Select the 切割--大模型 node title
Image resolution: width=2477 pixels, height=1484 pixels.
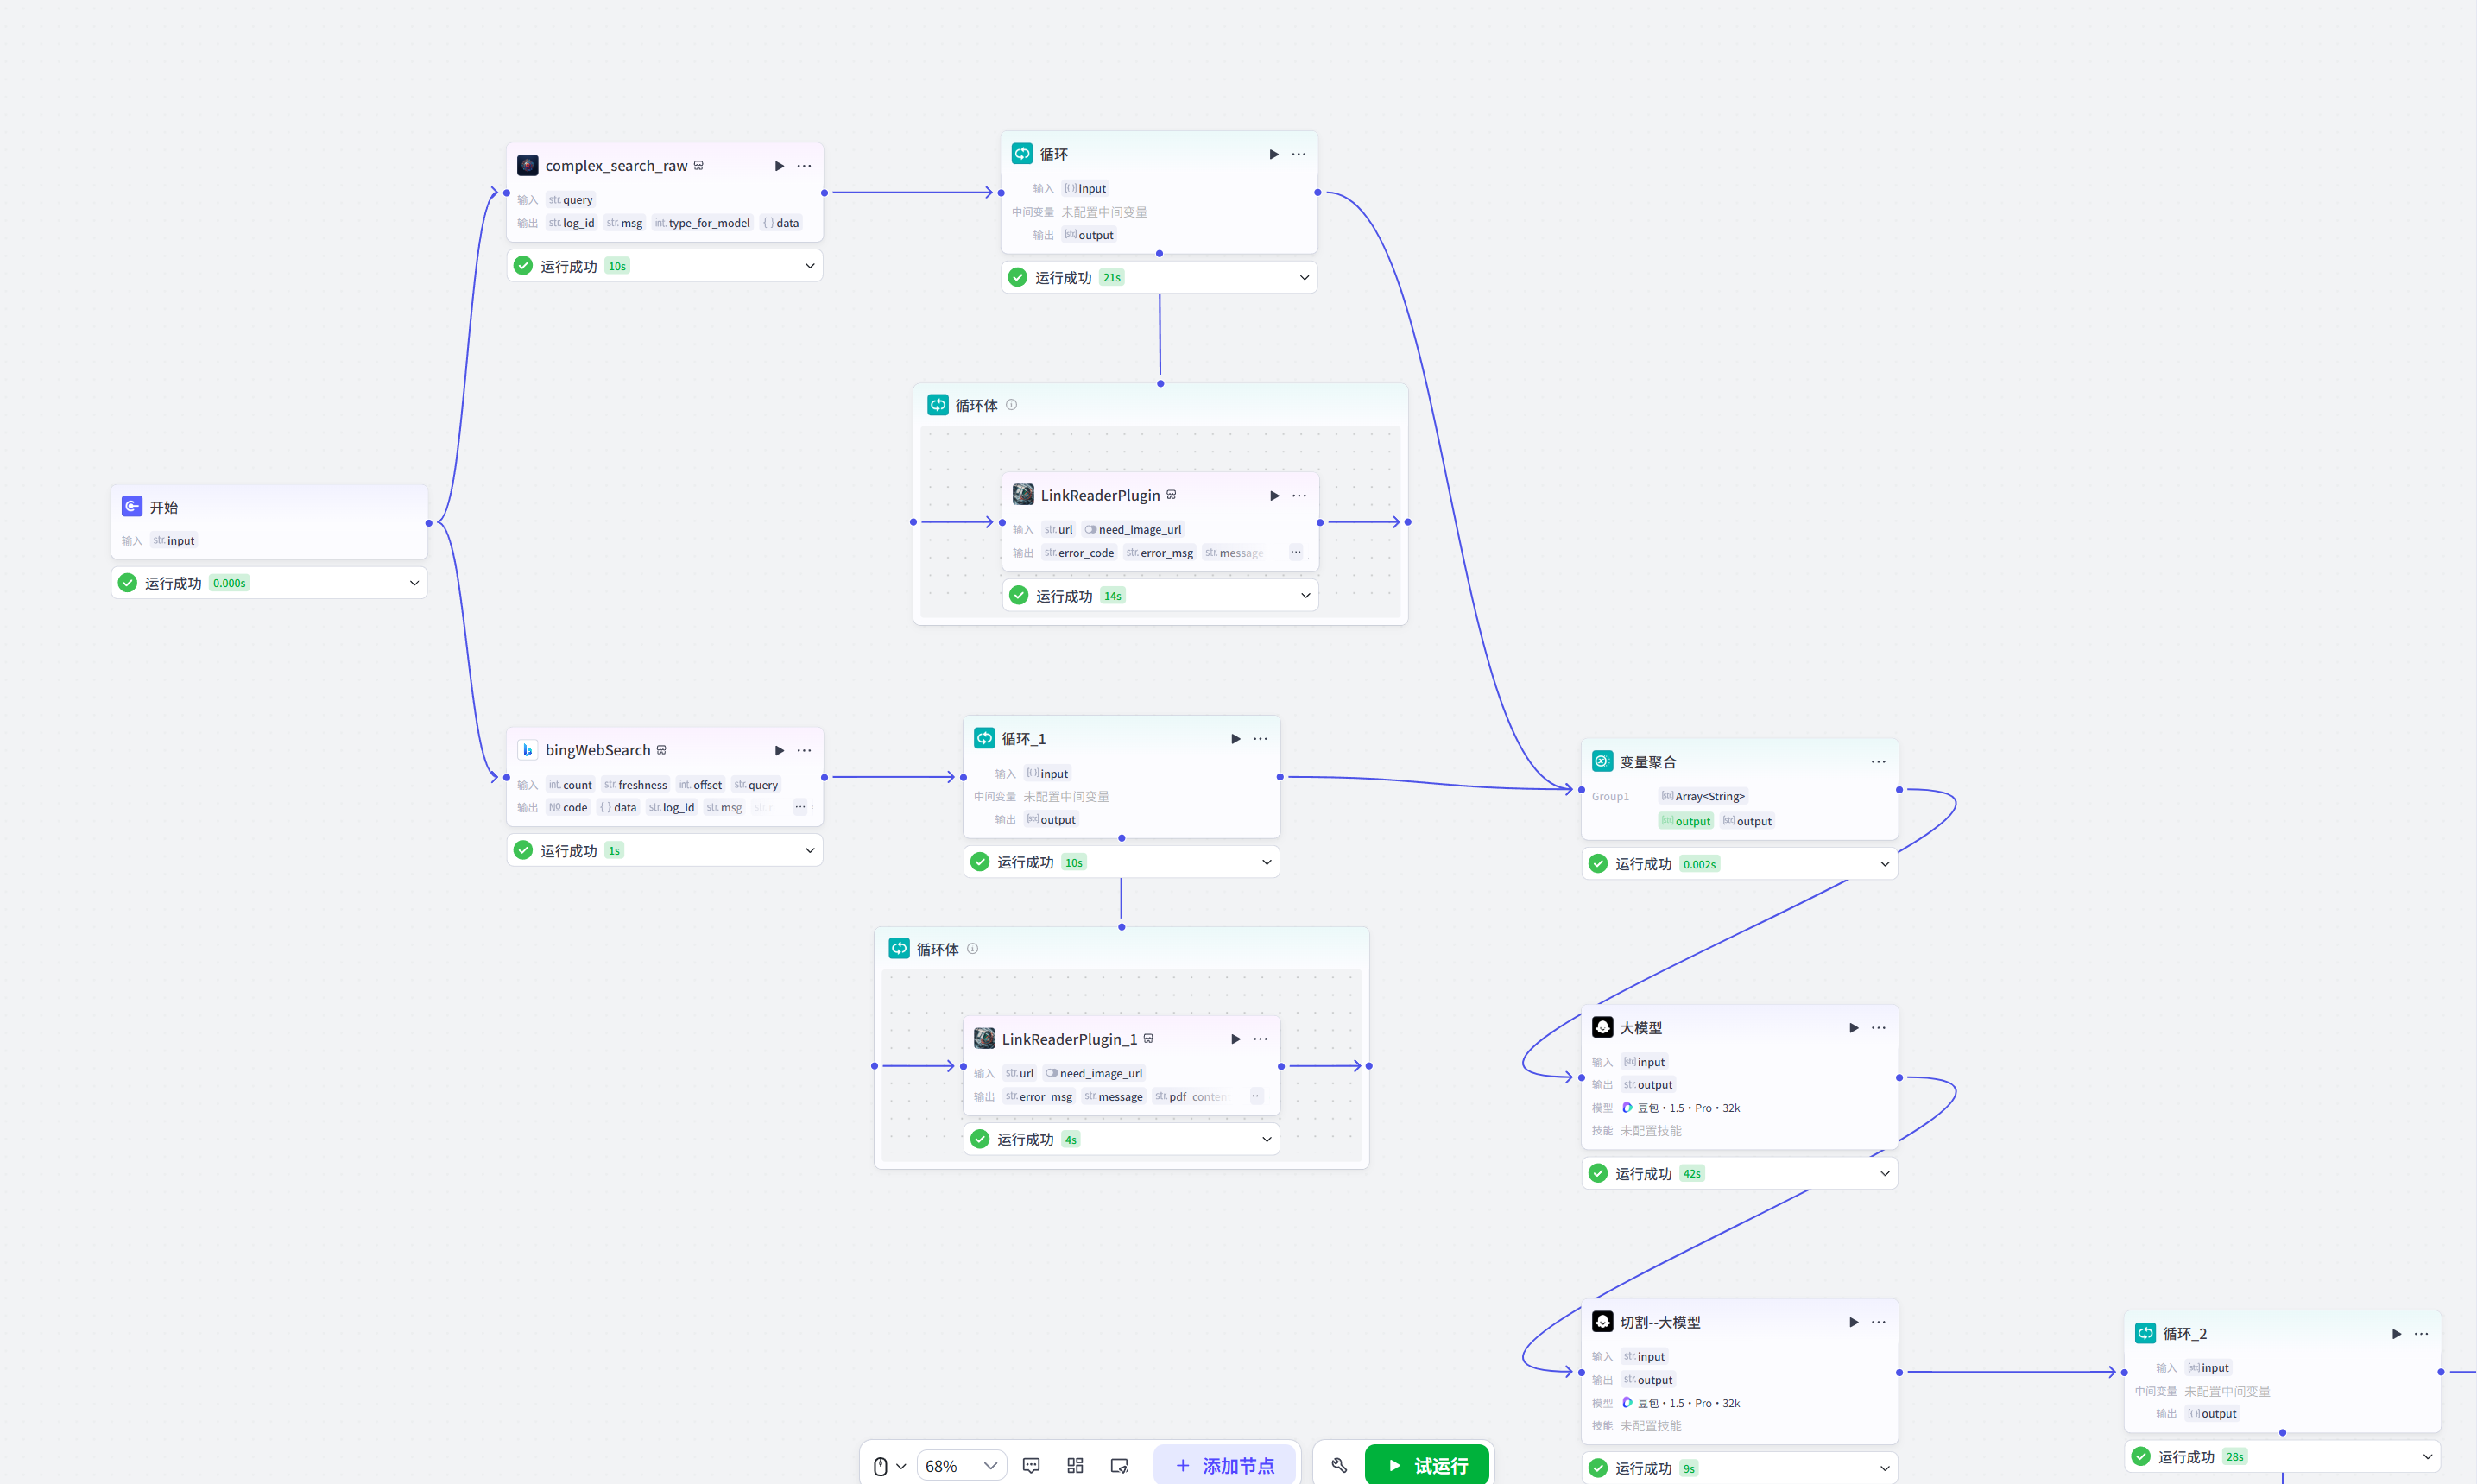[1660, 1322]
